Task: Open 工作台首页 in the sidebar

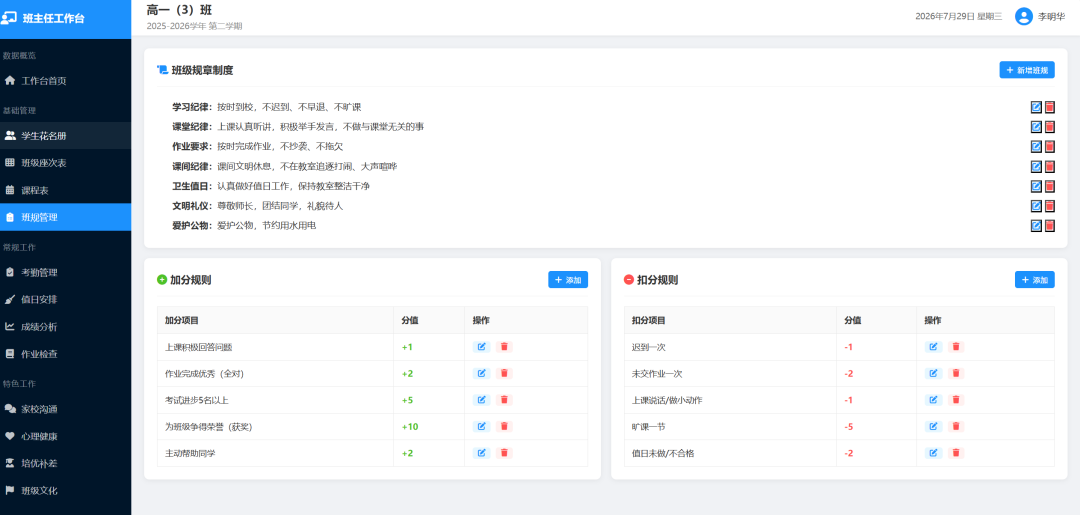Action: [65, 81]
